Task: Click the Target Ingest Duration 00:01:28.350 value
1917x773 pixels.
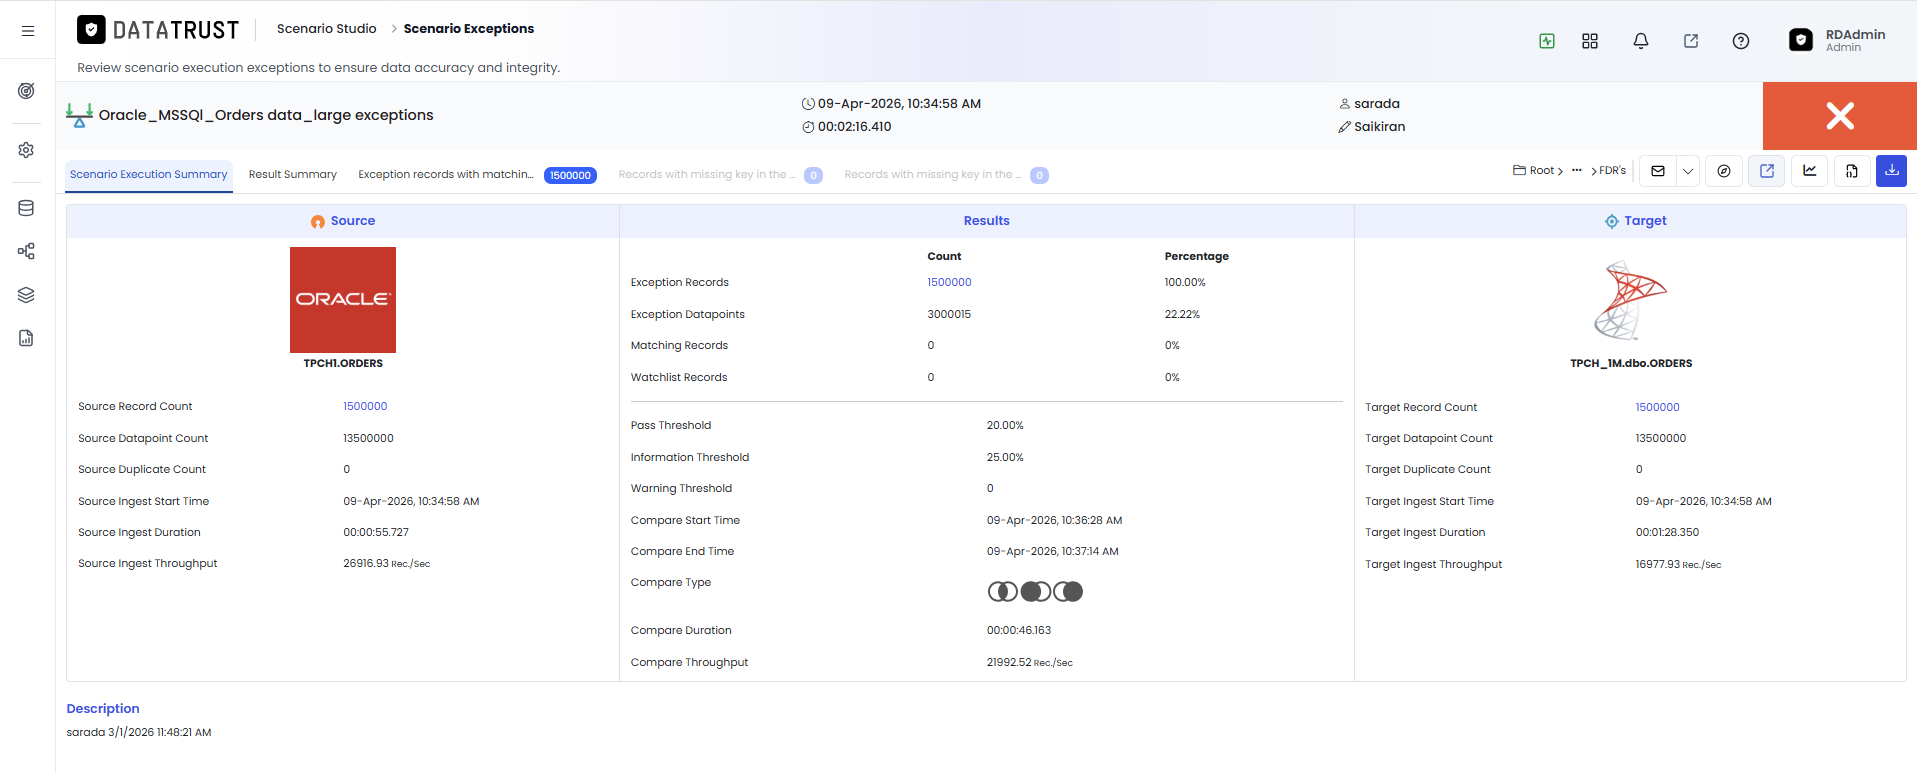Action: coord(1667,533)
